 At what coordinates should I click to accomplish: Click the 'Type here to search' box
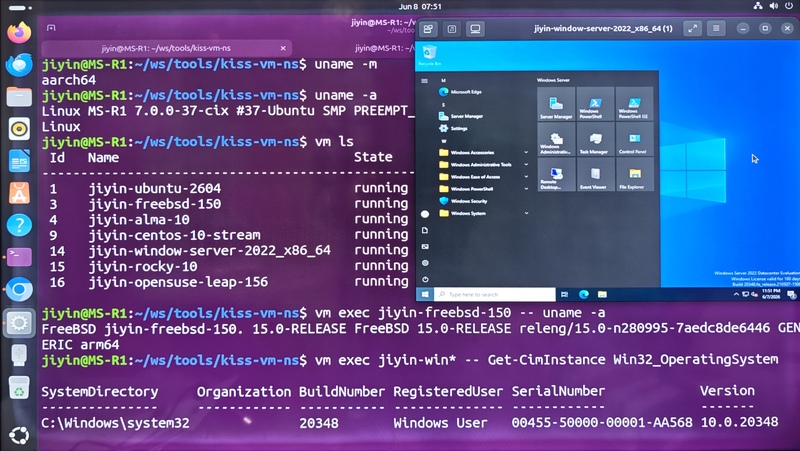click(494, 294)
